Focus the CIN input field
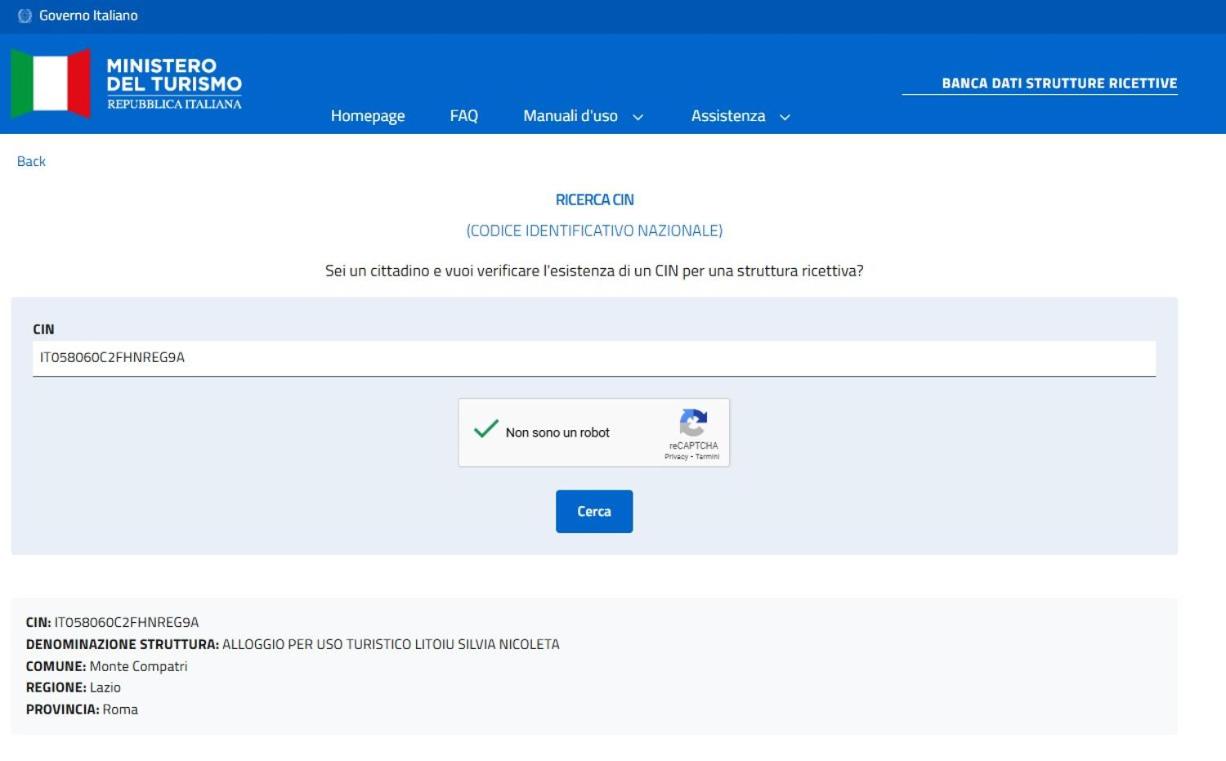The width and height of the screenshot is (1226, 761). click(594, 358)
